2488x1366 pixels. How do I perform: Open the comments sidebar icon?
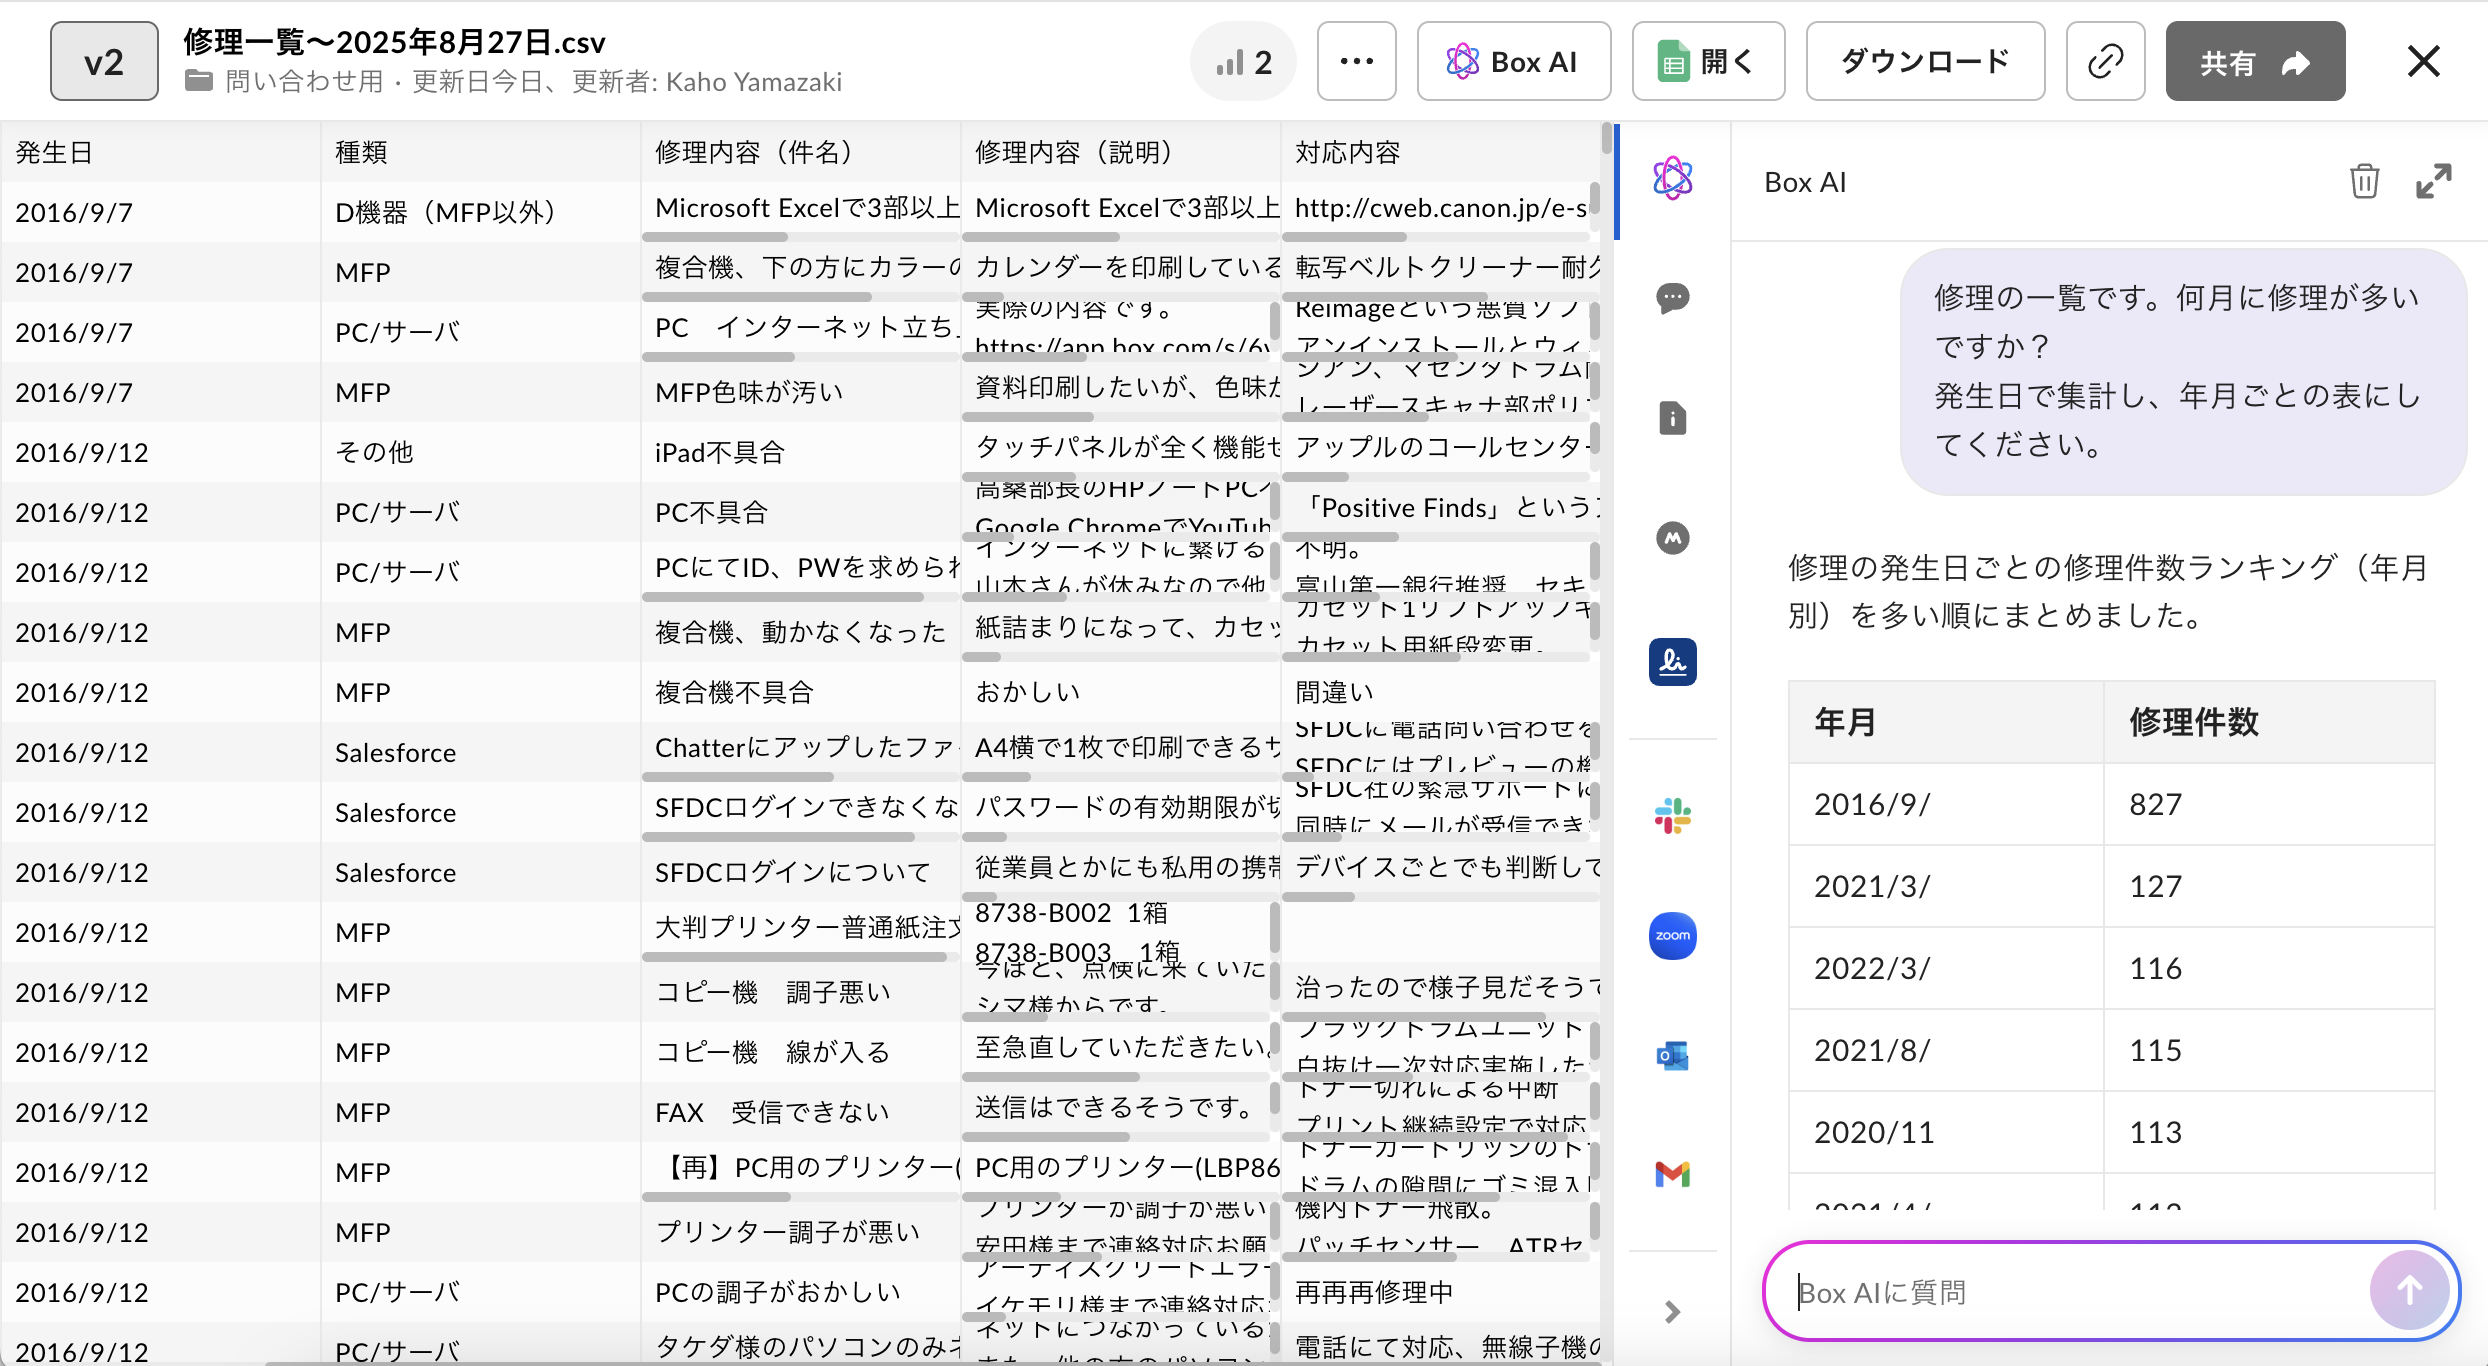1672,298
